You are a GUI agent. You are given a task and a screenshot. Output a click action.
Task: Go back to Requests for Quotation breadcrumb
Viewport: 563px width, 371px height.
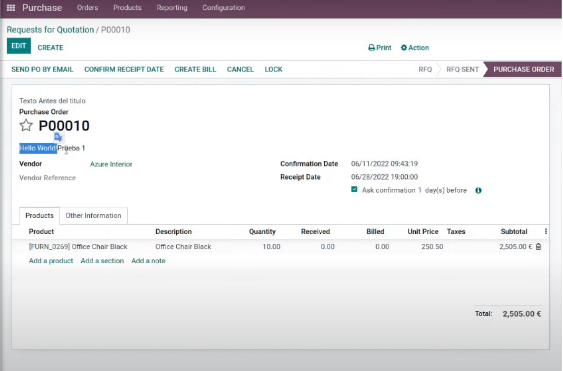(x=50, y=30)
